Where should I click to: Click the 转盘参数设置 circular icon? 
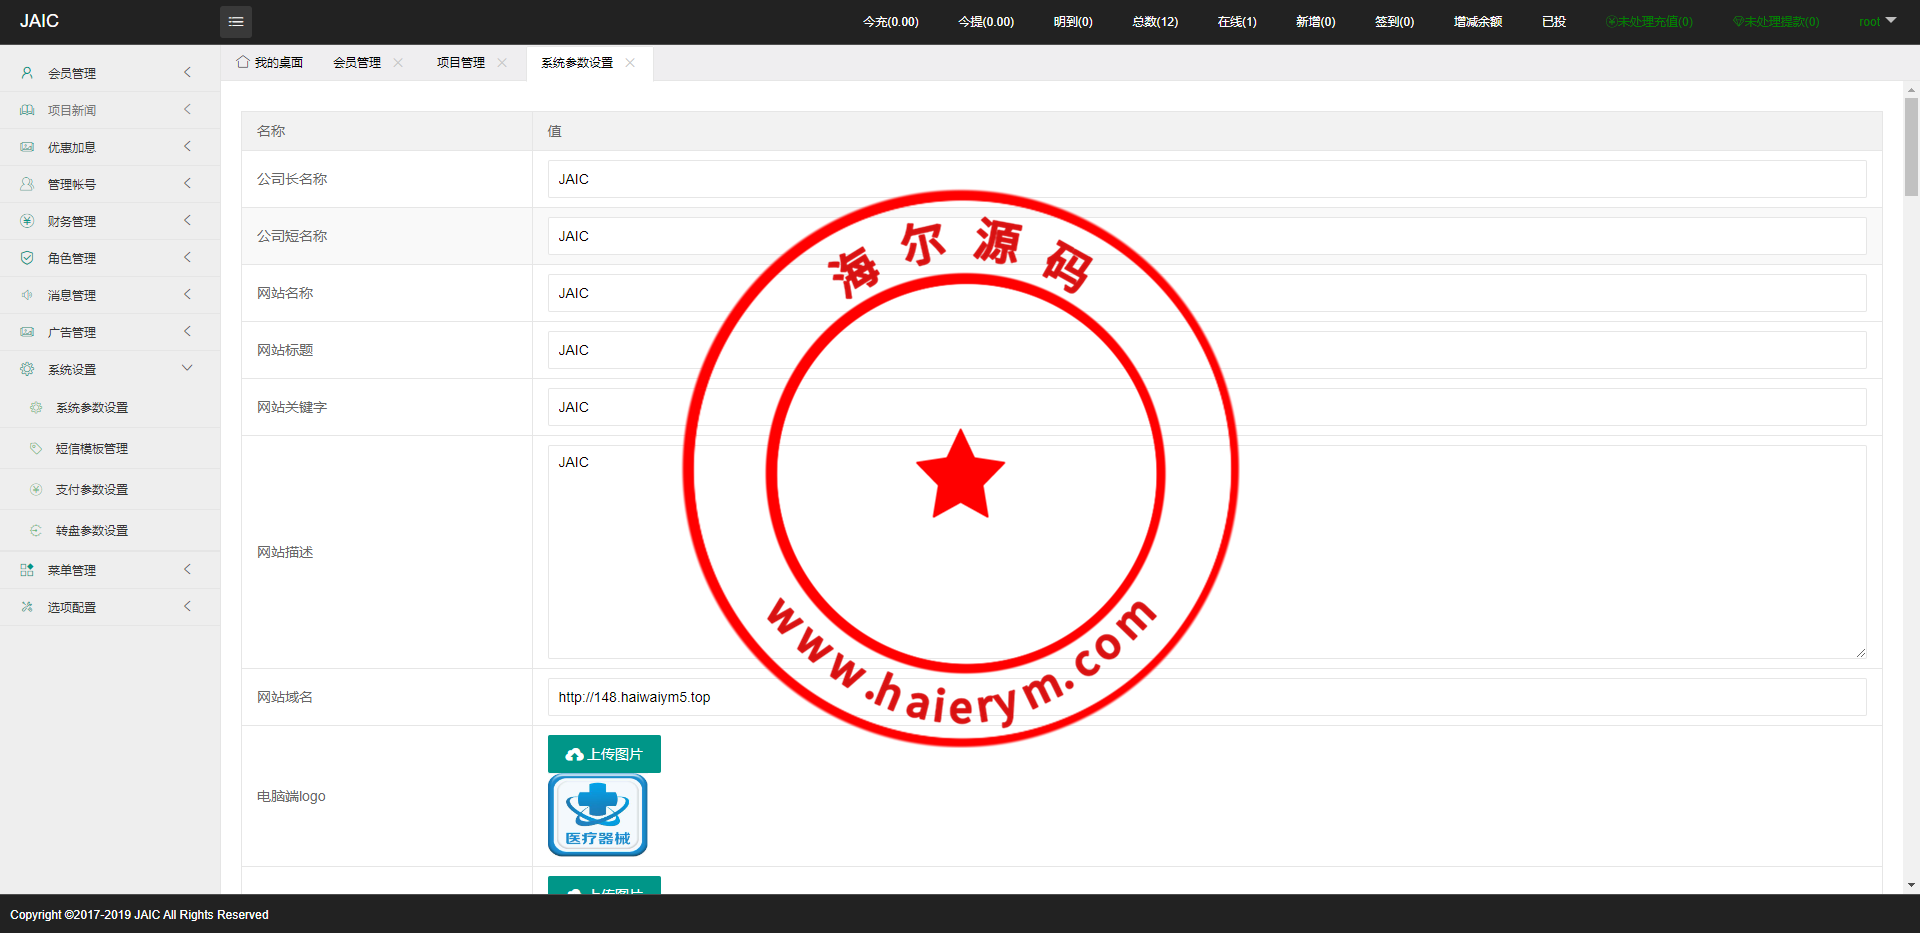[36, 531]
